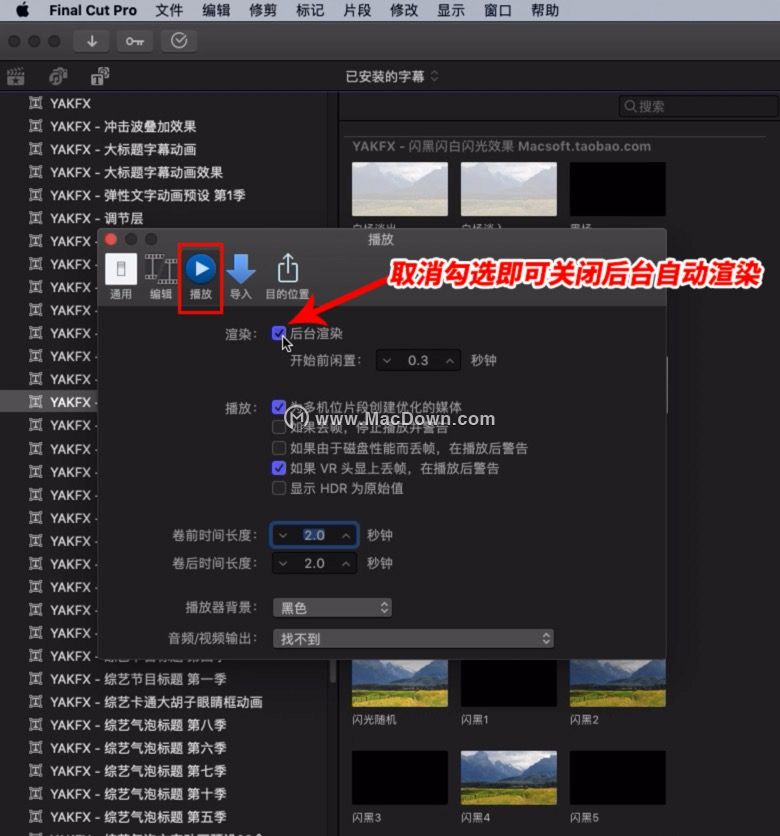This screenshot has width=780, height=836.
Task: Open the Final Cut Pro app menu
Action: point(93,10)
